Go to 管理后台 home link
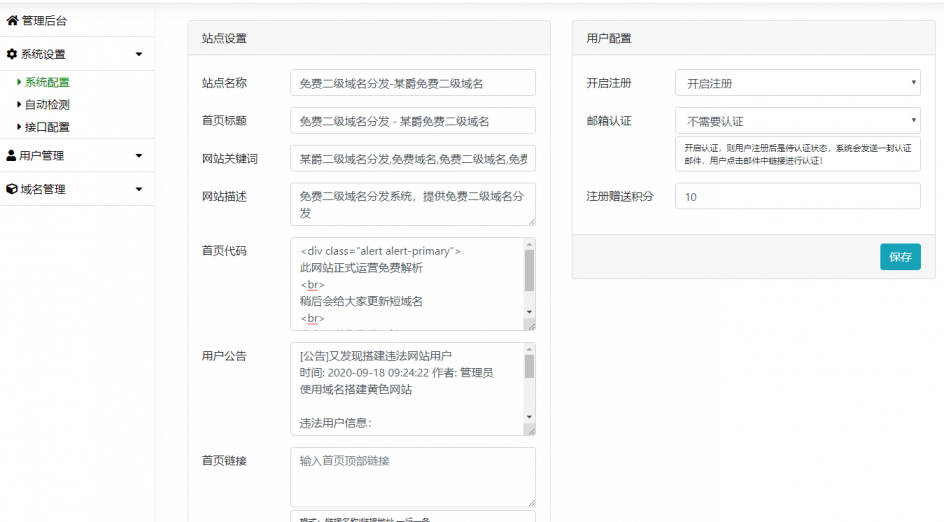This screenshot has width=944, height=522. click(45, 20)
